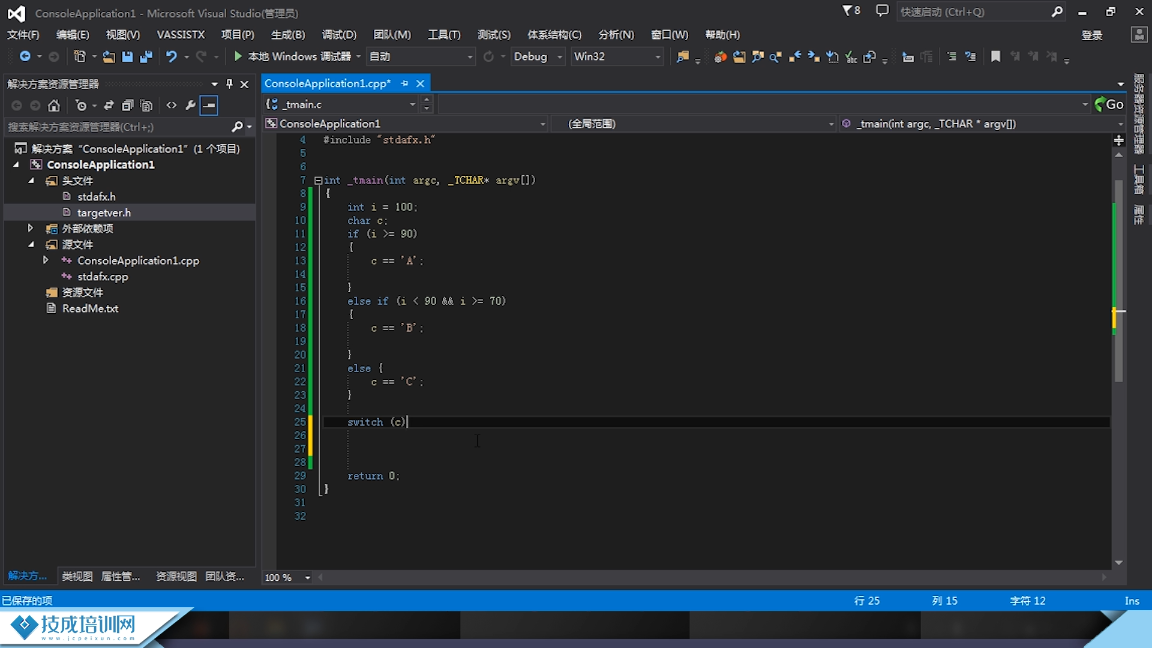
Task: Pin the Solution Explorer panel
Action: tap(229, 84)
